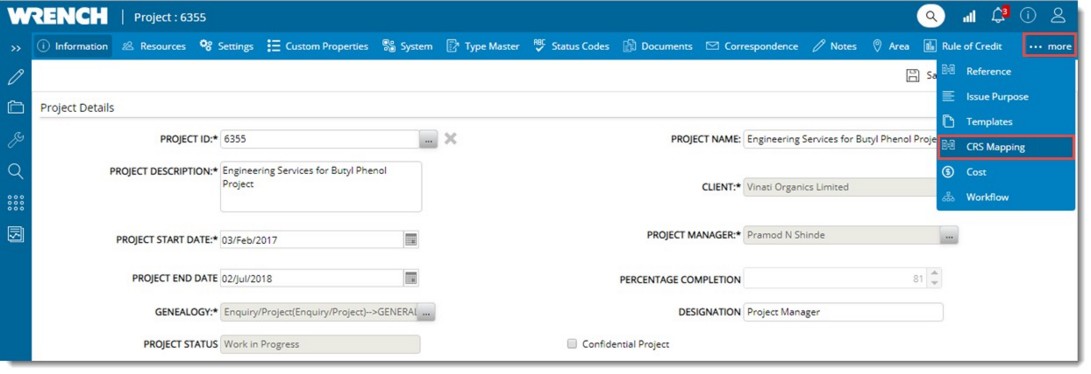Click the Client field Vinati Organics Limited
Image resolution: width=1091 pixels, height=374 pixels.
[x=841, y=187]
